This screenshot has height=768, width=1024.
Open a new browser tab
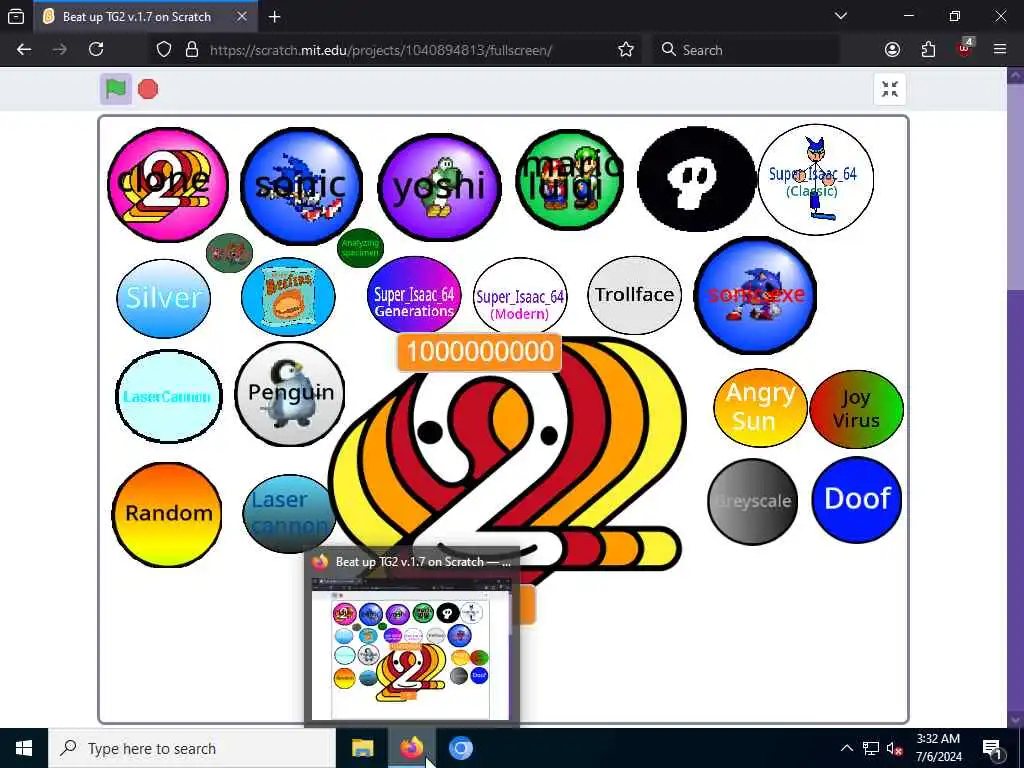coord(275,17)
